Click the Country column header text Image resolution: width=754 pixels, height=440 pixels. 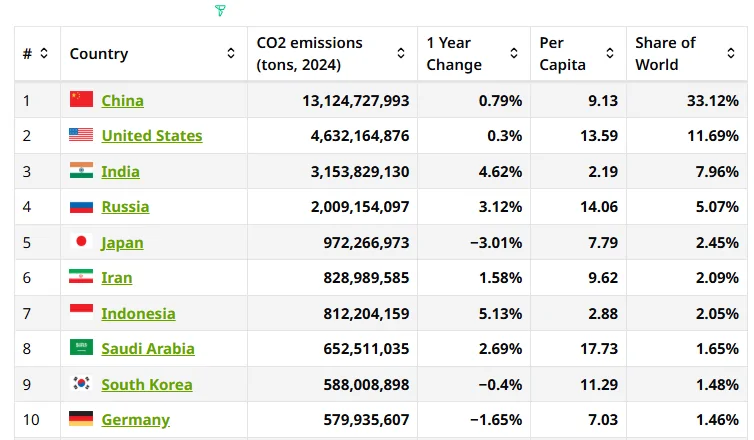pos(99,53)
